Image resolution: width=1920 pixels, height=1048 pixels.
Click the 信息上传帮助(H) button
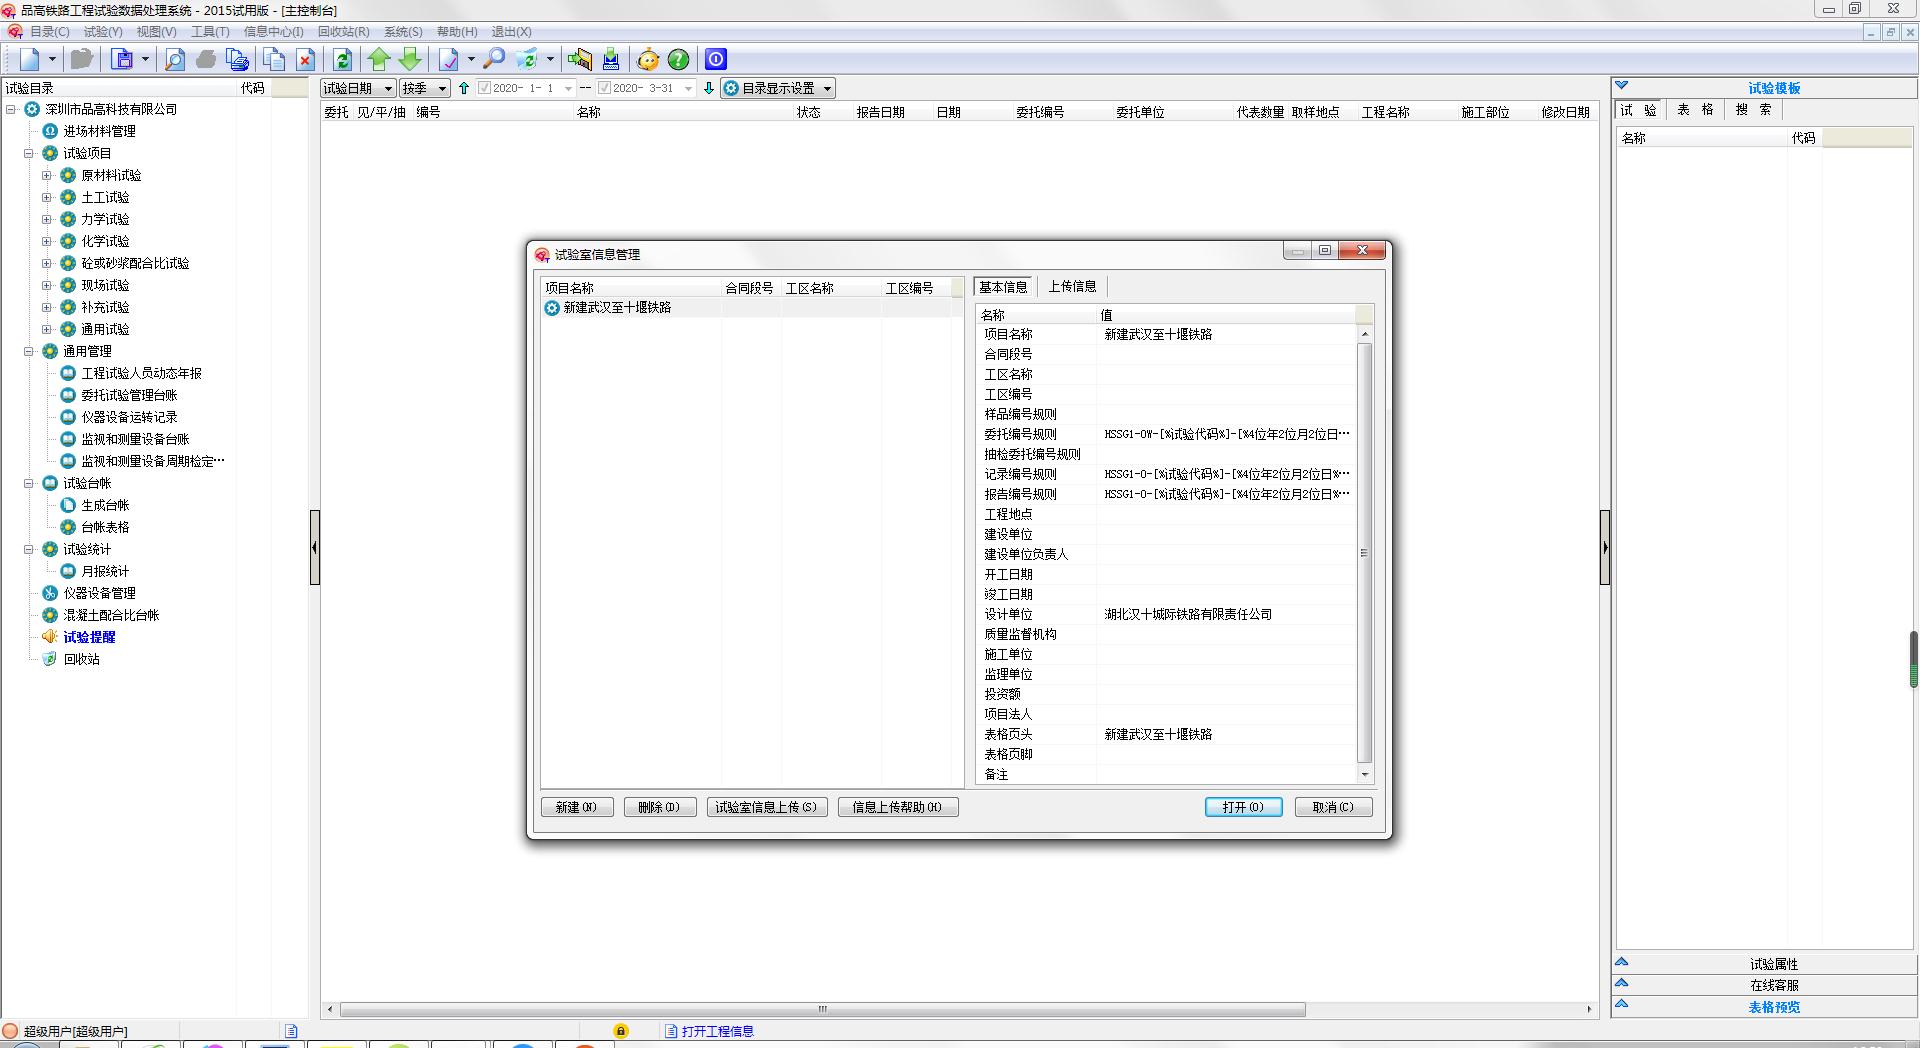point(897,807)
